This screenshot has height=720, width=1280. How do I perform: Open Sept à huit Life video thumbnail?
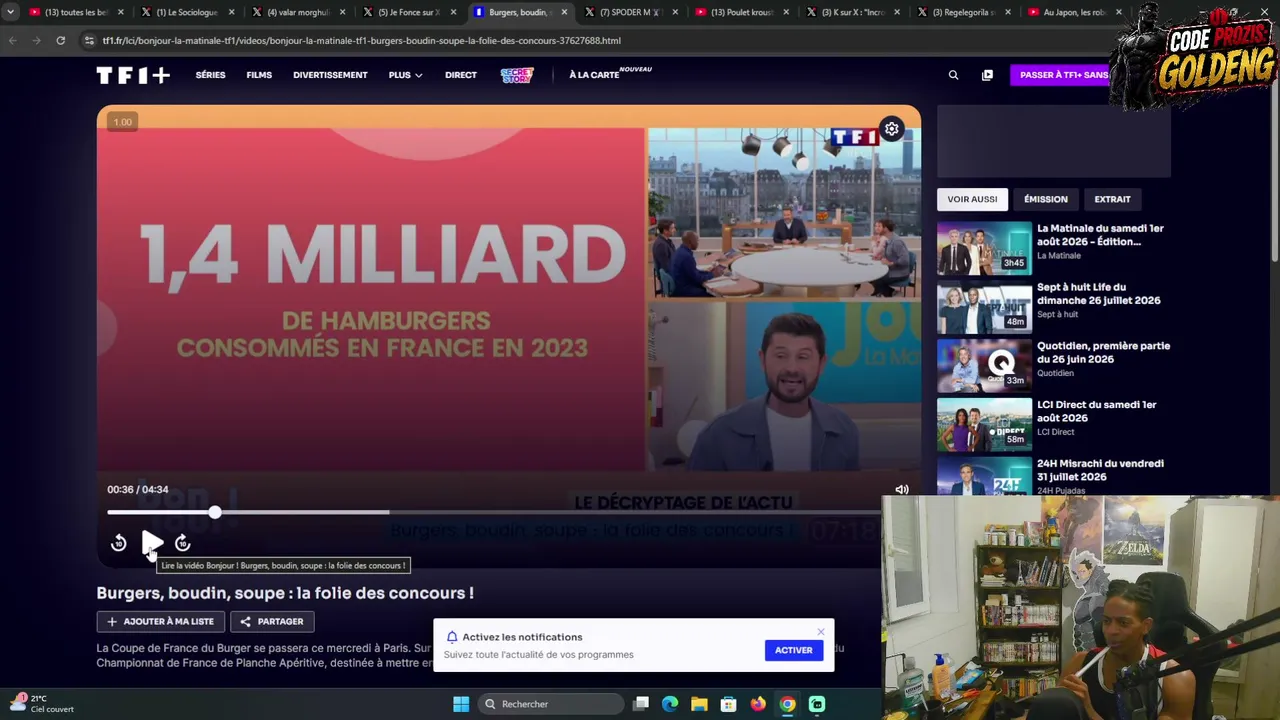tap(984, 307)
